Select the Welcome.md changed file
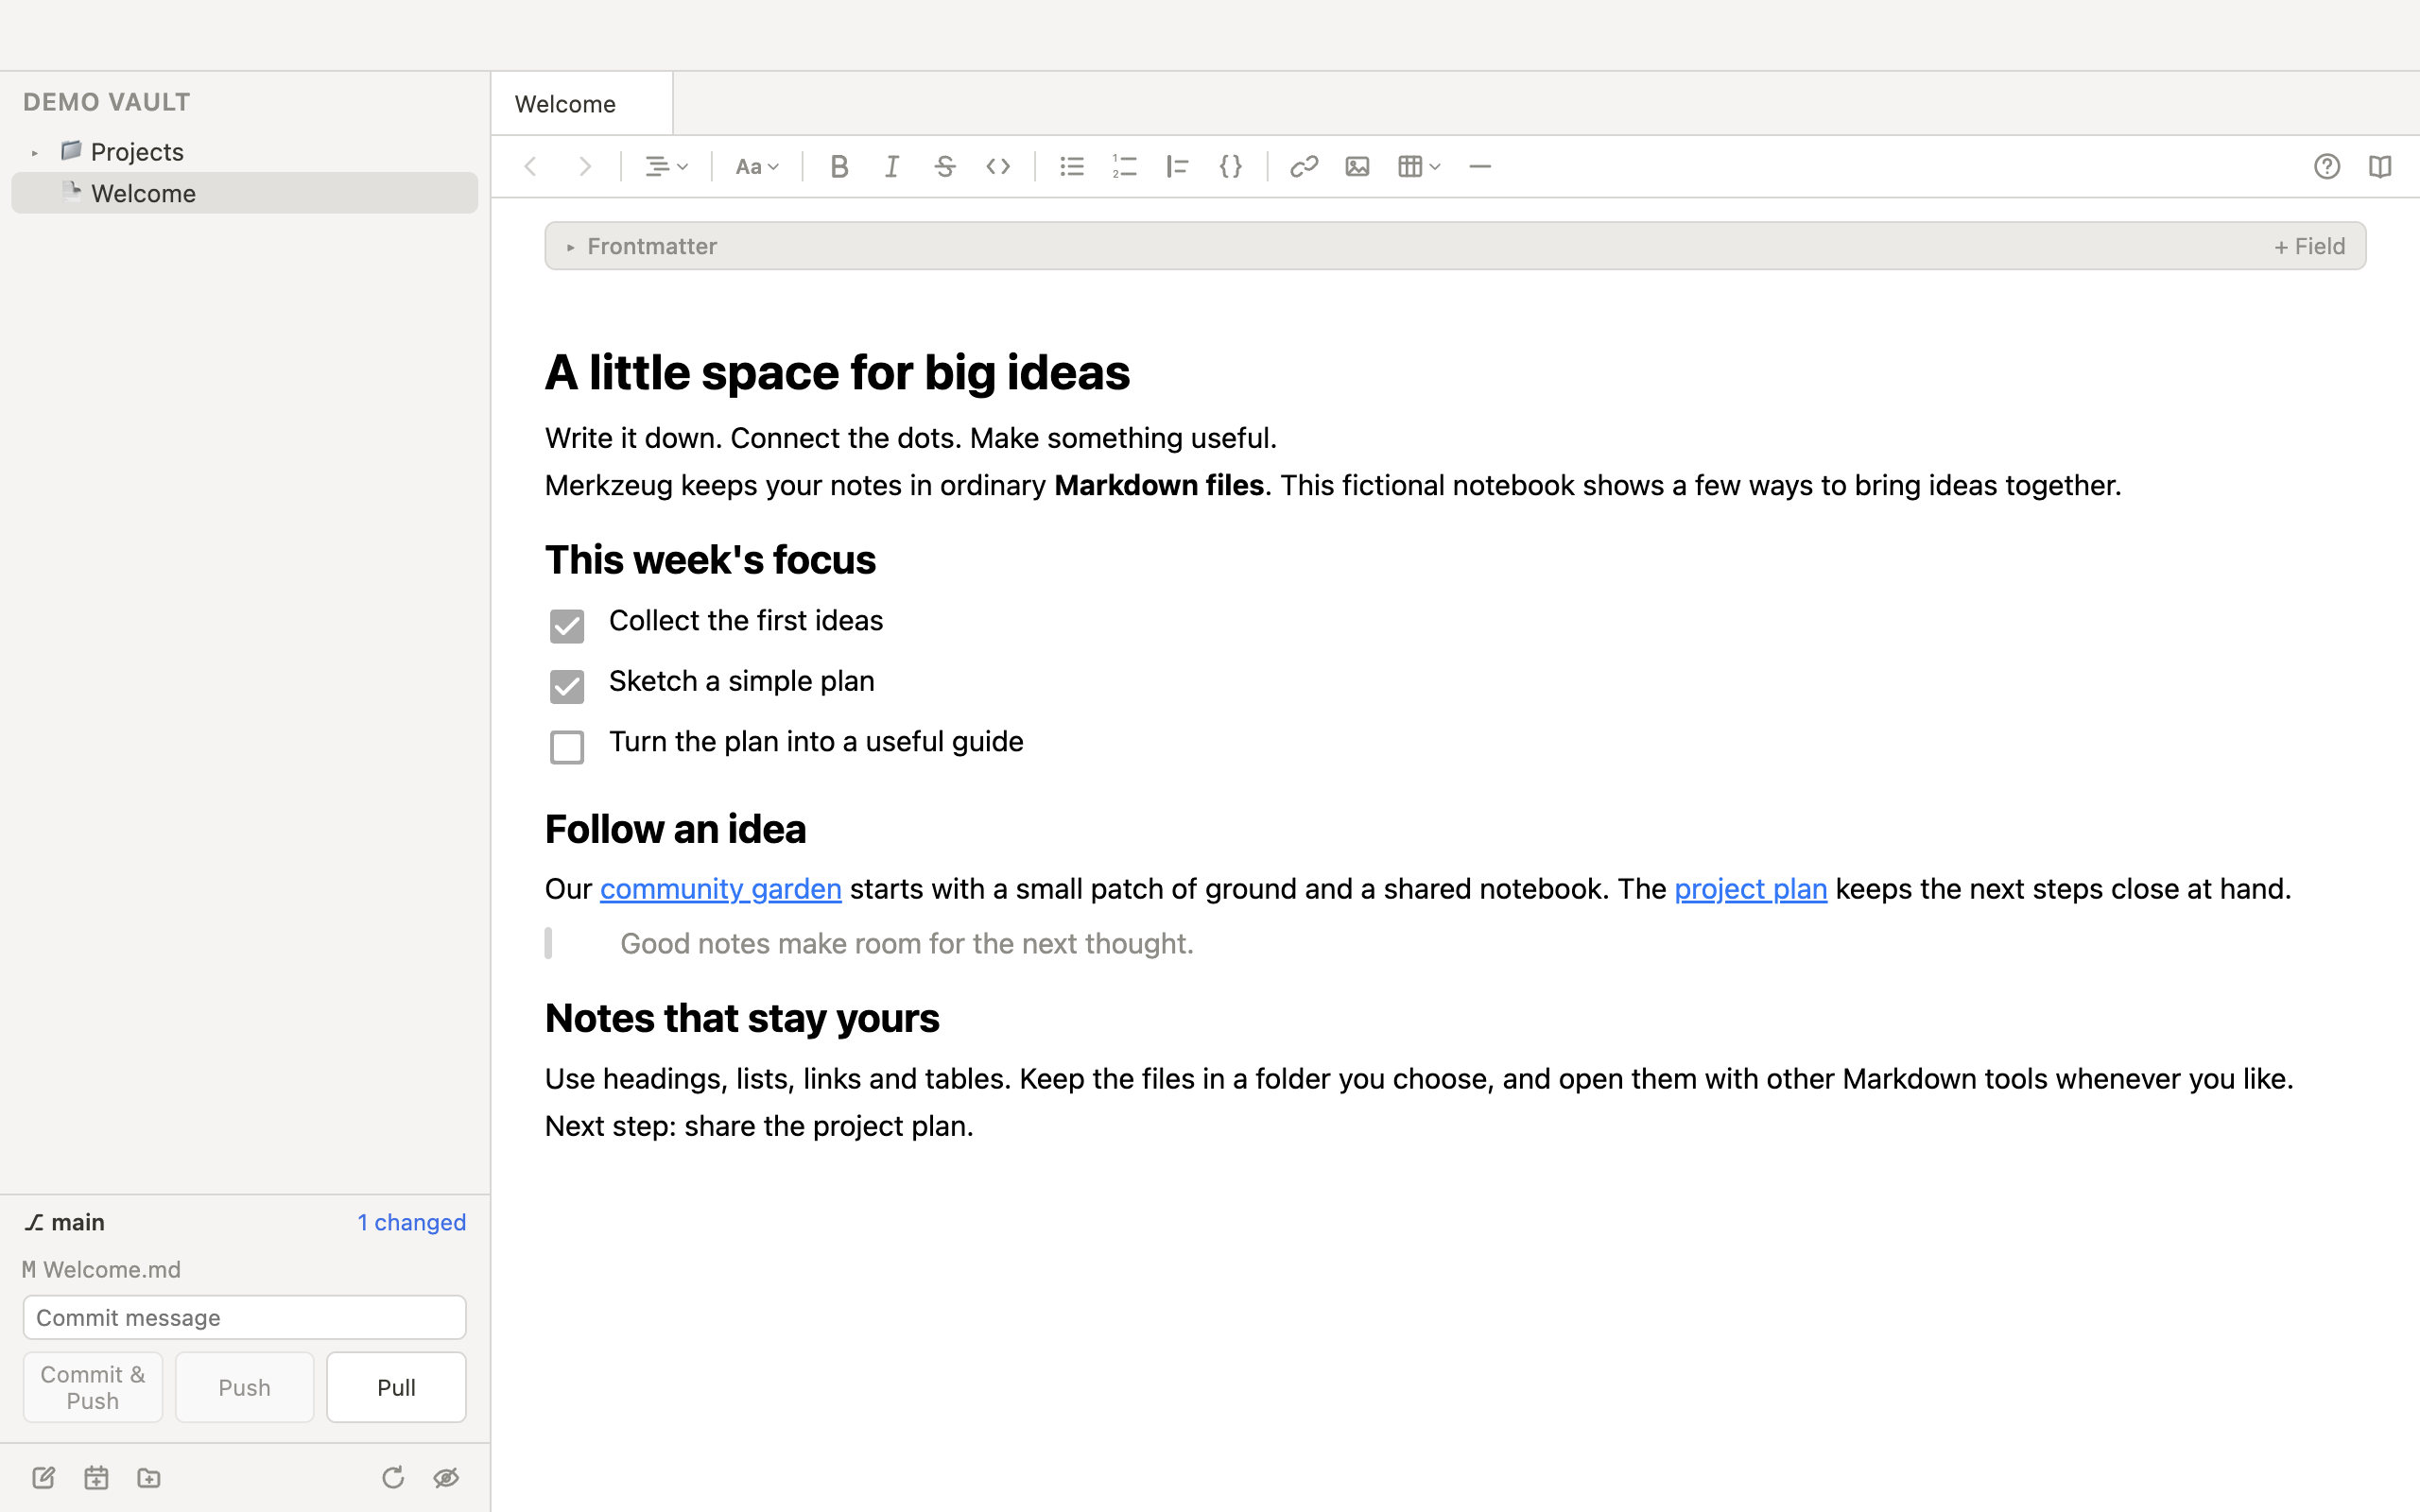This screenshot has width=2420, height=1512. pos(101,1269)
